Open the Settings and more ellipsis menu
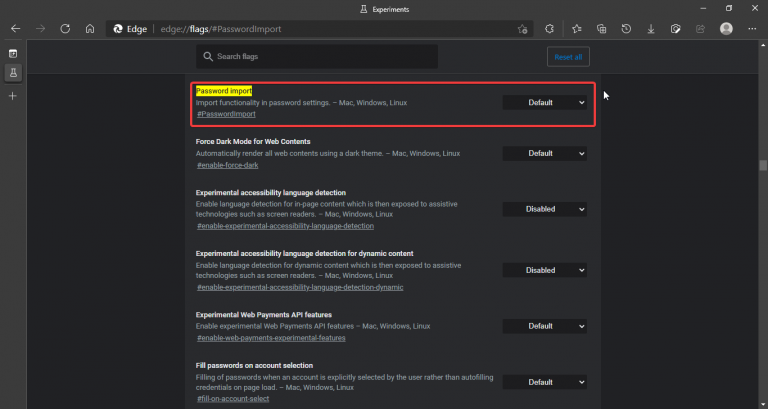Screen dimensions: 768x409 752,29
